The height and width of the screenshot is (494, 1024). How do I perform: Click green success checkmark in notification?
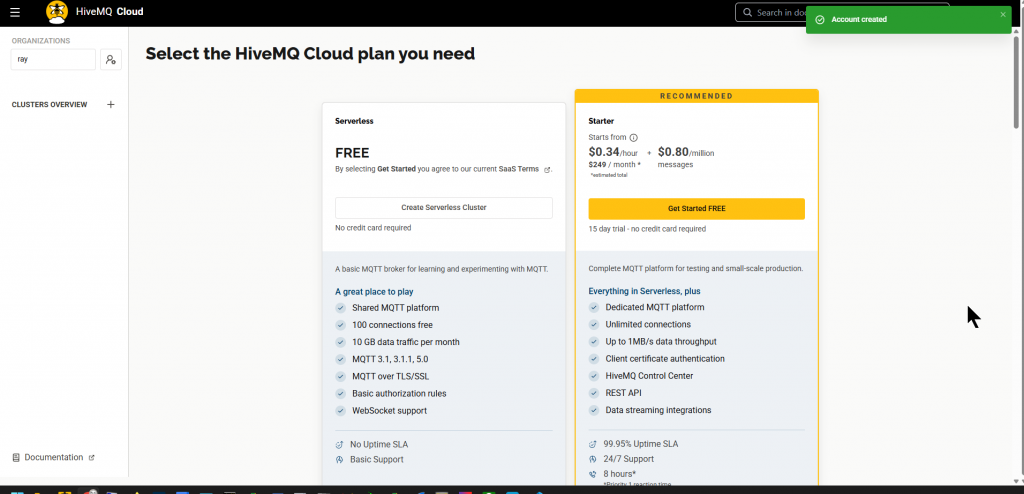pyautogui.click(x=820, y=19)
